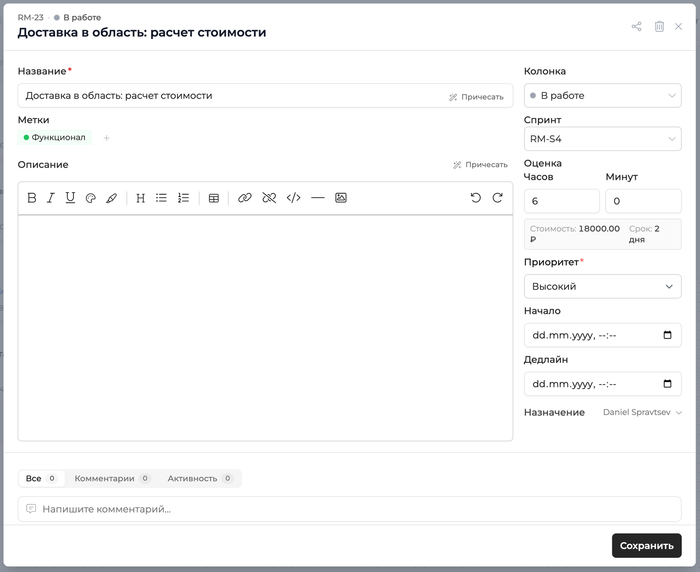Click the Дедлайн date field
This screenshot has width=700, height=572.
click(x=603, y=384)
